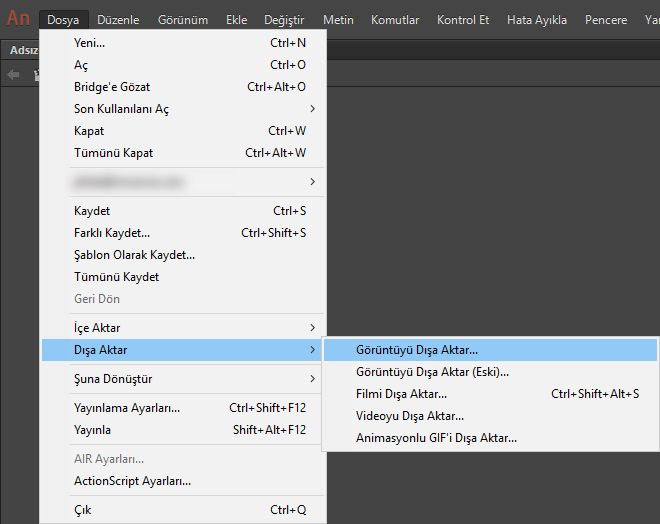Click the back arrow icon below document tab
660x524 pixels.
click(13, 74)
